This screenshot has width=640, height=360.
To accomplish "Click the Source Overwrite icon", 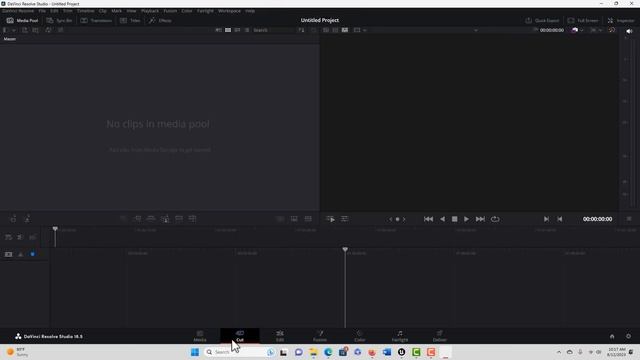I will 193,219.
